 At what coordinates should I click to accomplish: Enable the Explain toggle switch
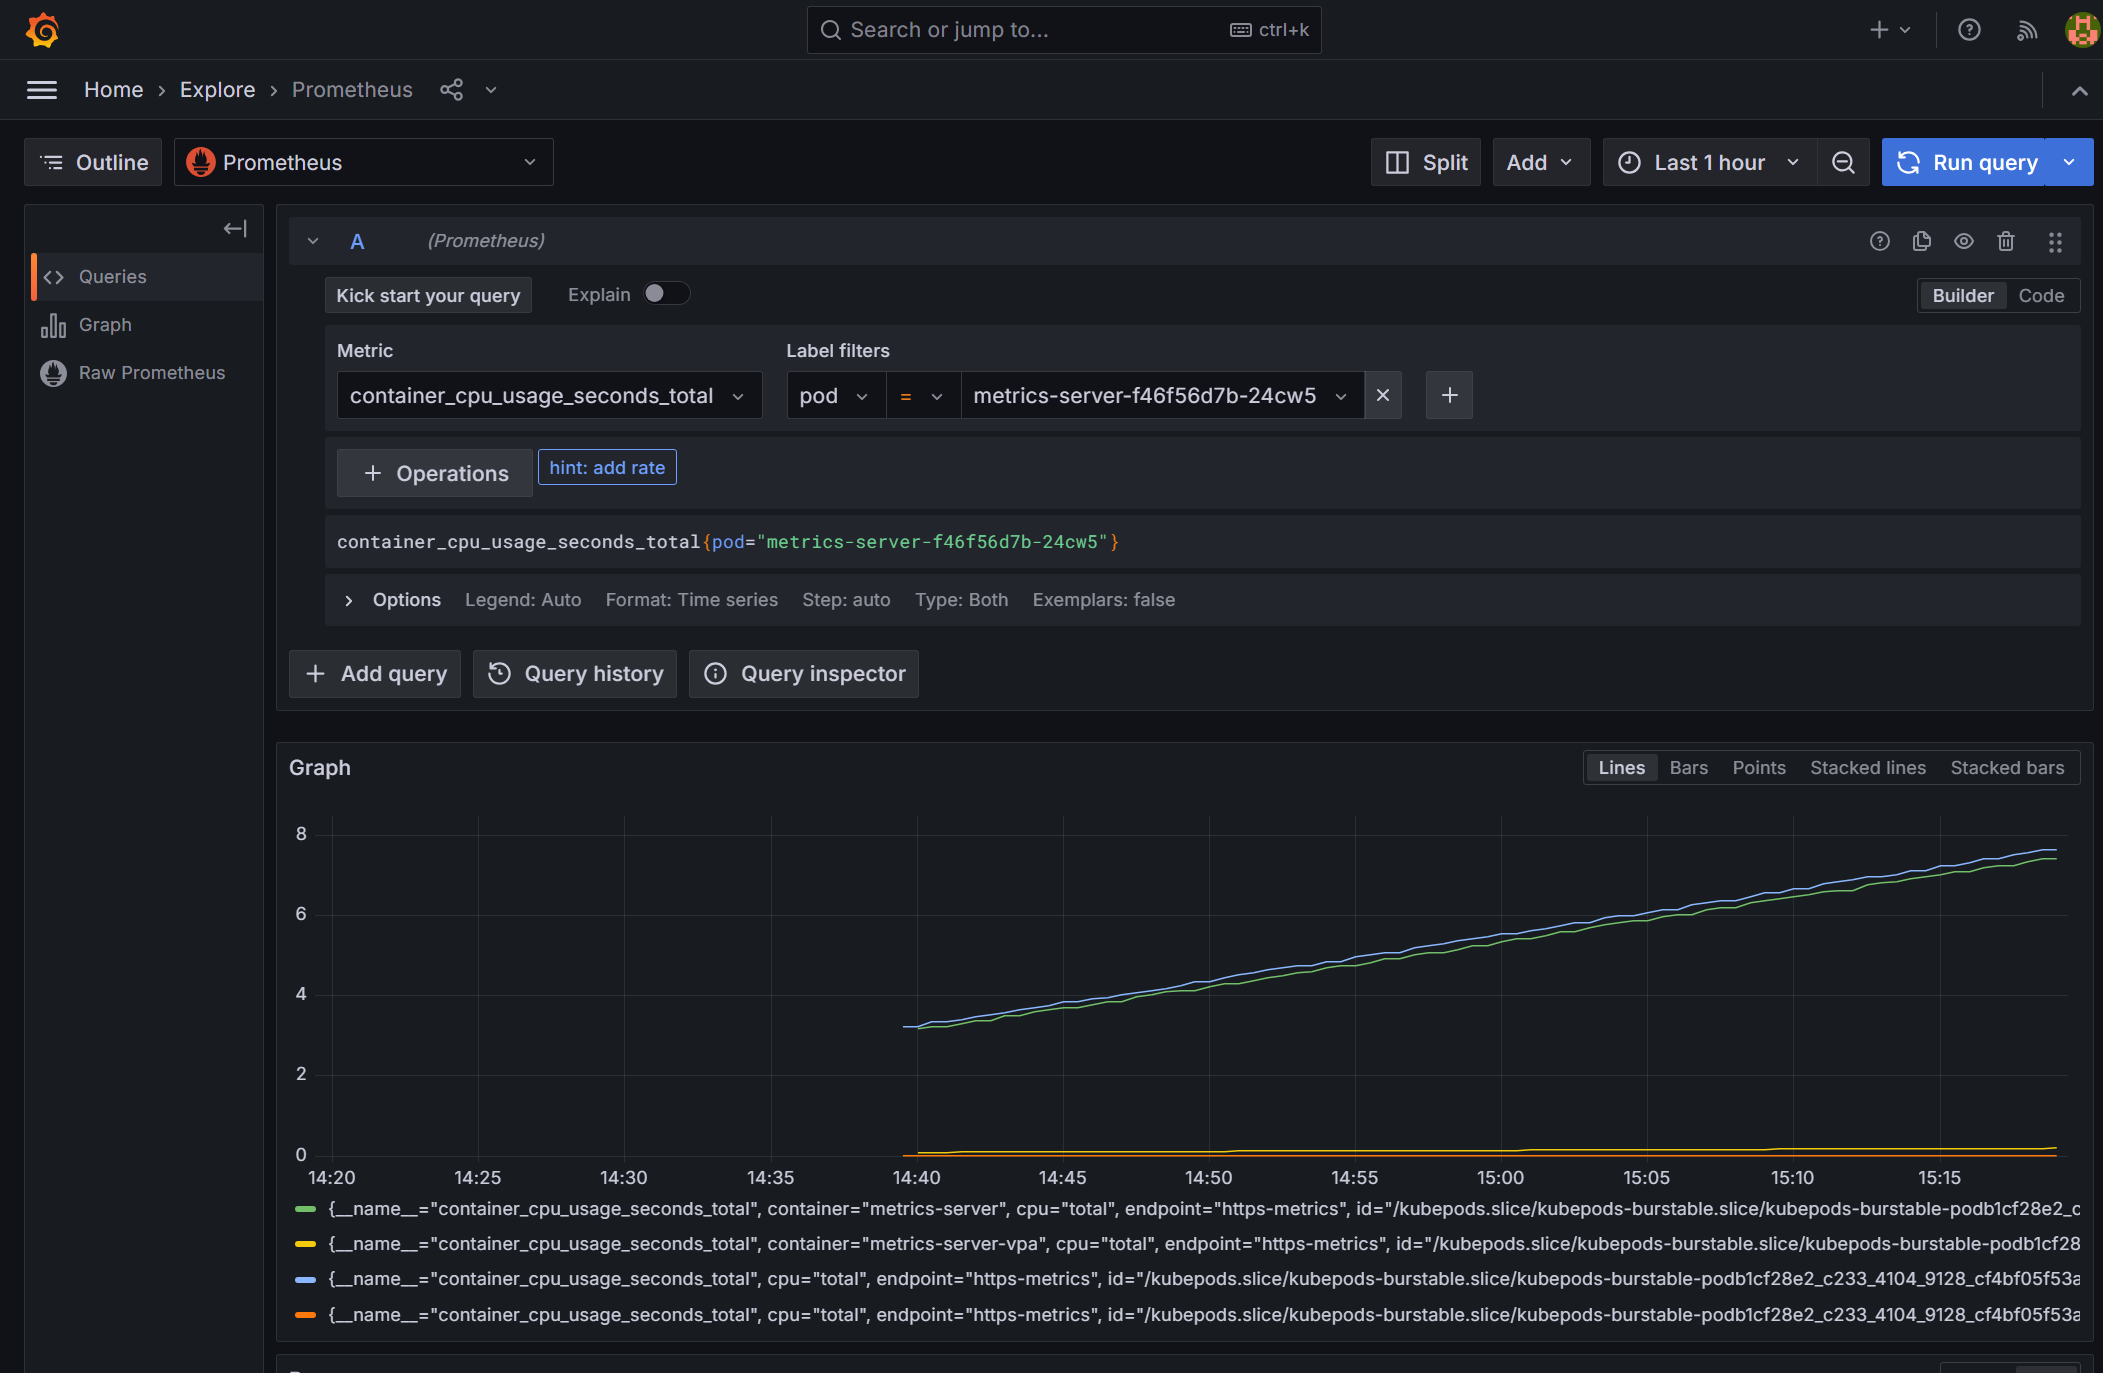666,294
